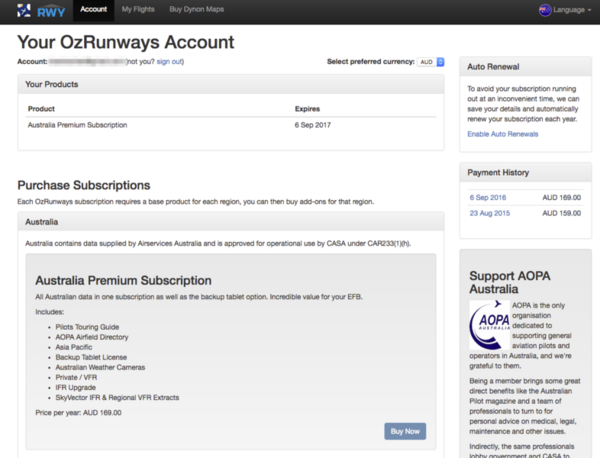Switch to the Account tab
Viewport: 600px width, 458px height.
[92, 9]
